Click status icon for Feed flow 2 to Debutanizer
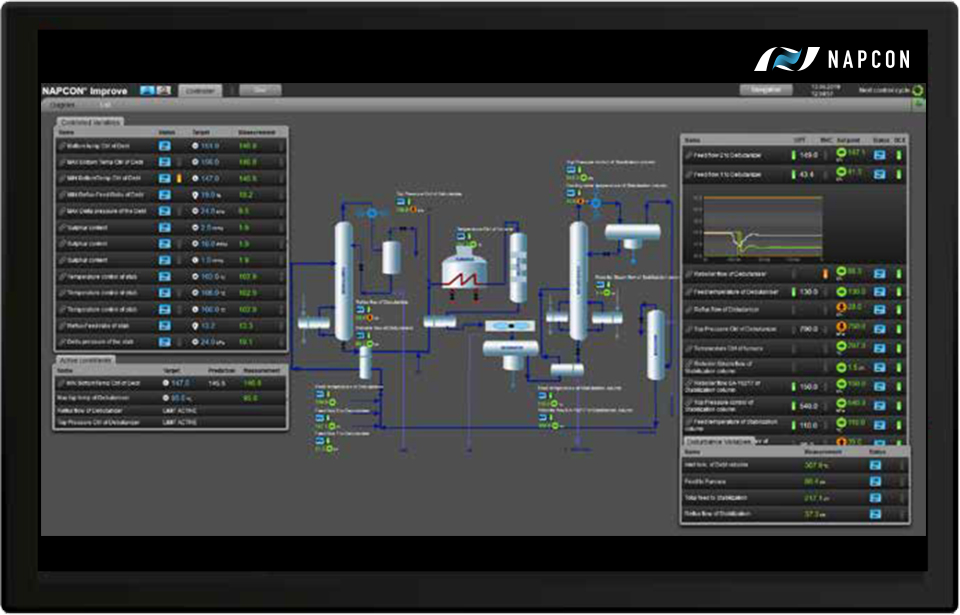 pyautogui.click(x=882, y=155)
